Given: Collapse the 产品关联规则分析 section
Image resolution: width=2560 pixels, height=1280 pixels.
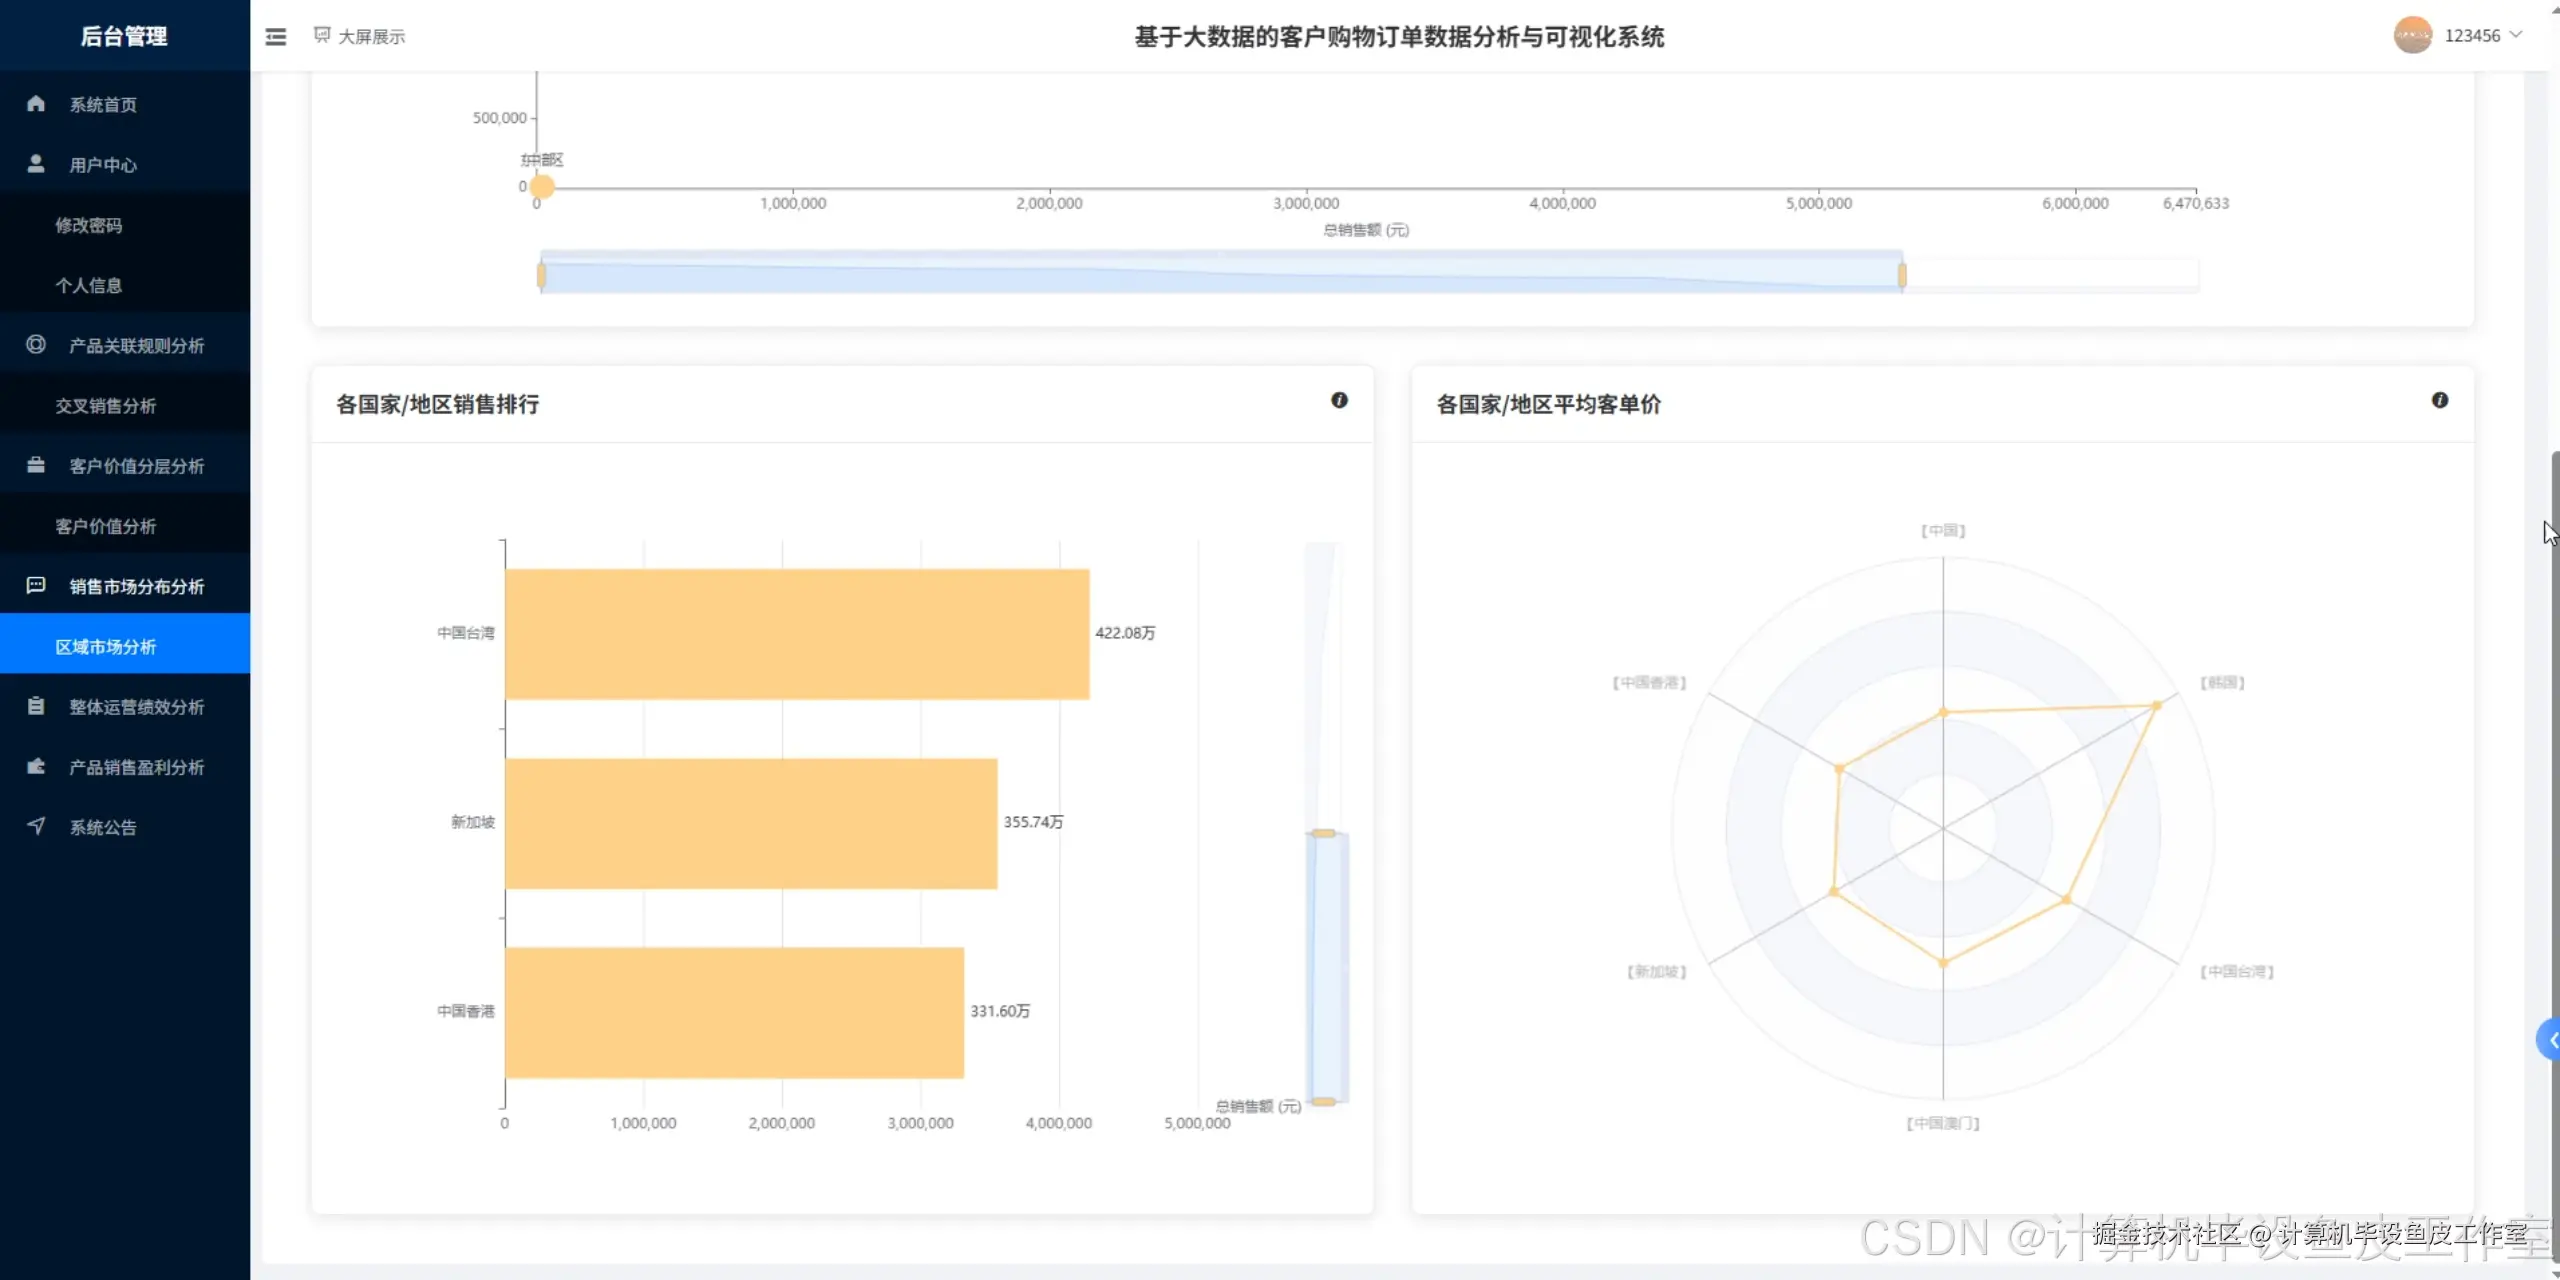Looking at the screenshot, I should point(136,346).
